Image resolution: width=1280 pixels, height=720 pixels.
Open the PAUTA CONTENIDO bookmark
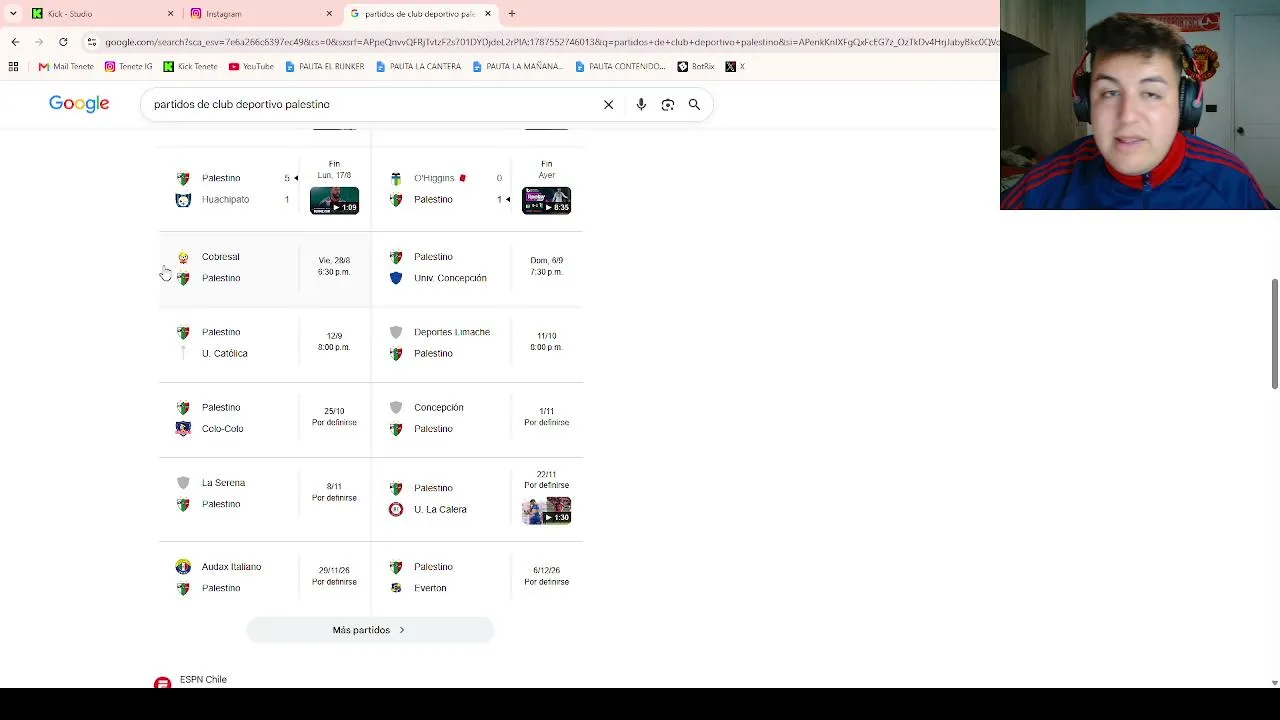[620, 67]
